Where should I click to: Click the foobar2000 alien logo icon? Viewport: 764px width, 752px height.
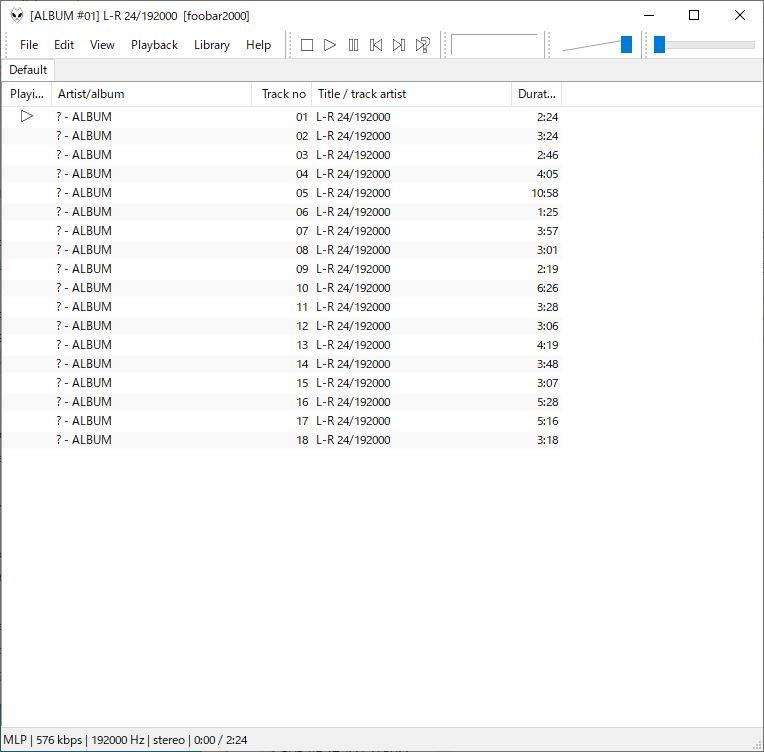coord(17,16)
